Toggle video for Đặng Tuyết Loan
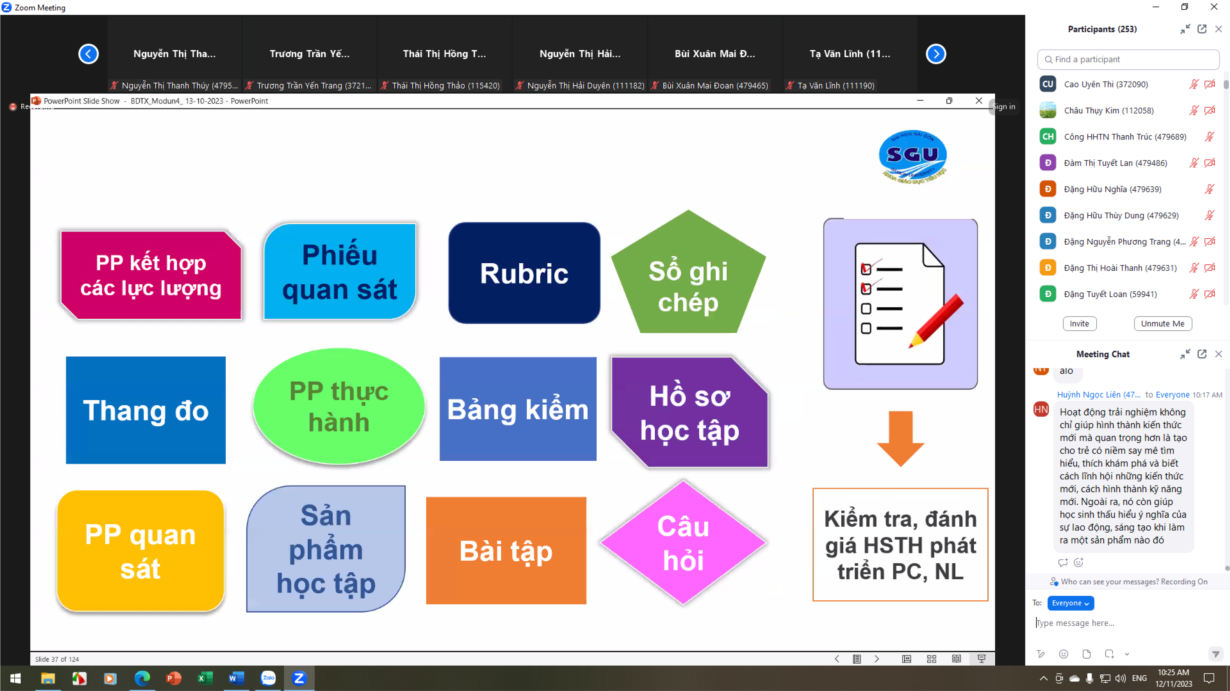This screenshot has width=1230, height=691. point(1210,294)
